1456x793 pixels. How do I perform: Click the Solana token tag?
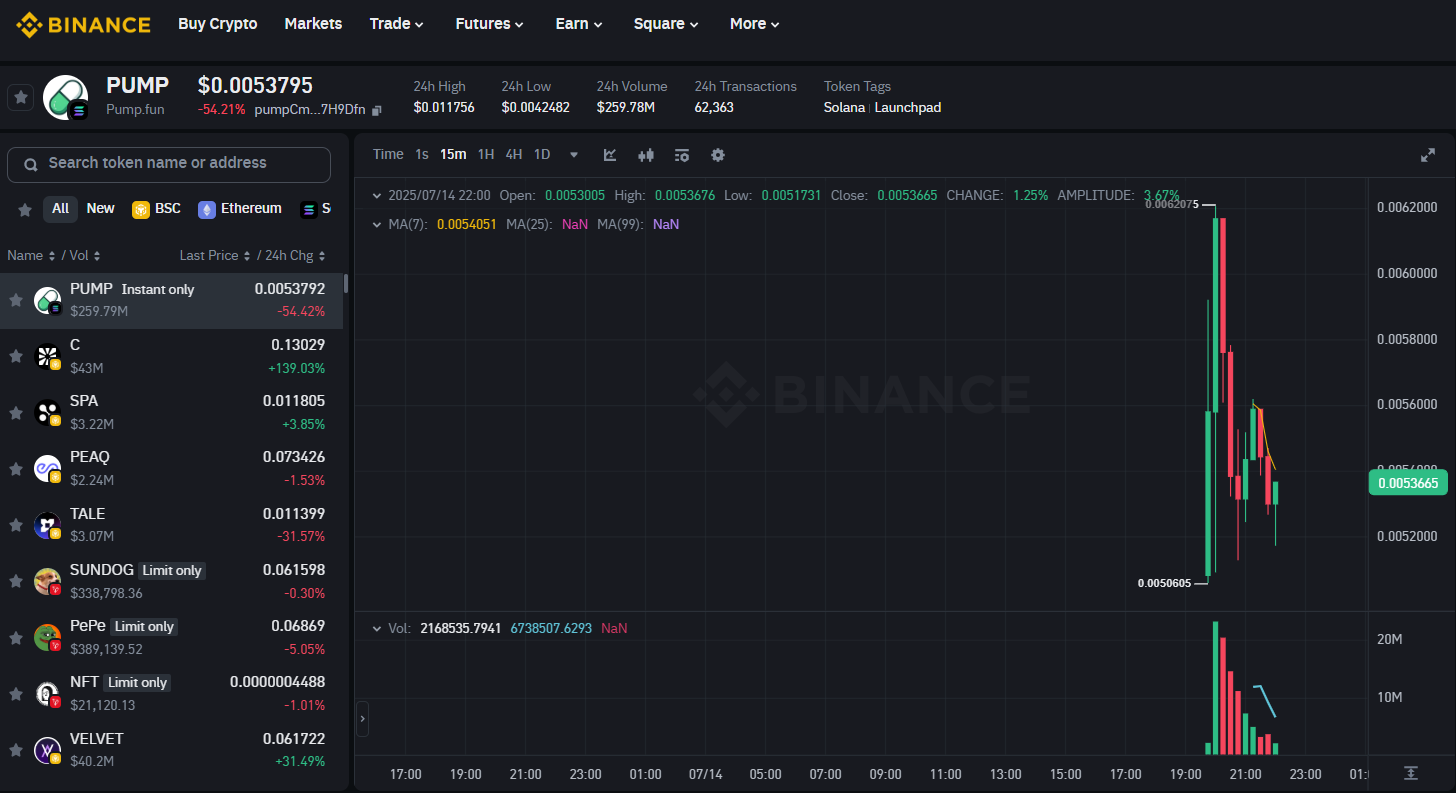[x=844, y=108]
